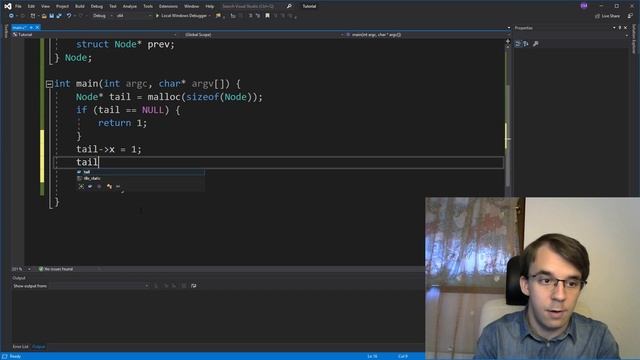Close the main.c tab
Screen dimensions: 640x360
pos(38,27)
